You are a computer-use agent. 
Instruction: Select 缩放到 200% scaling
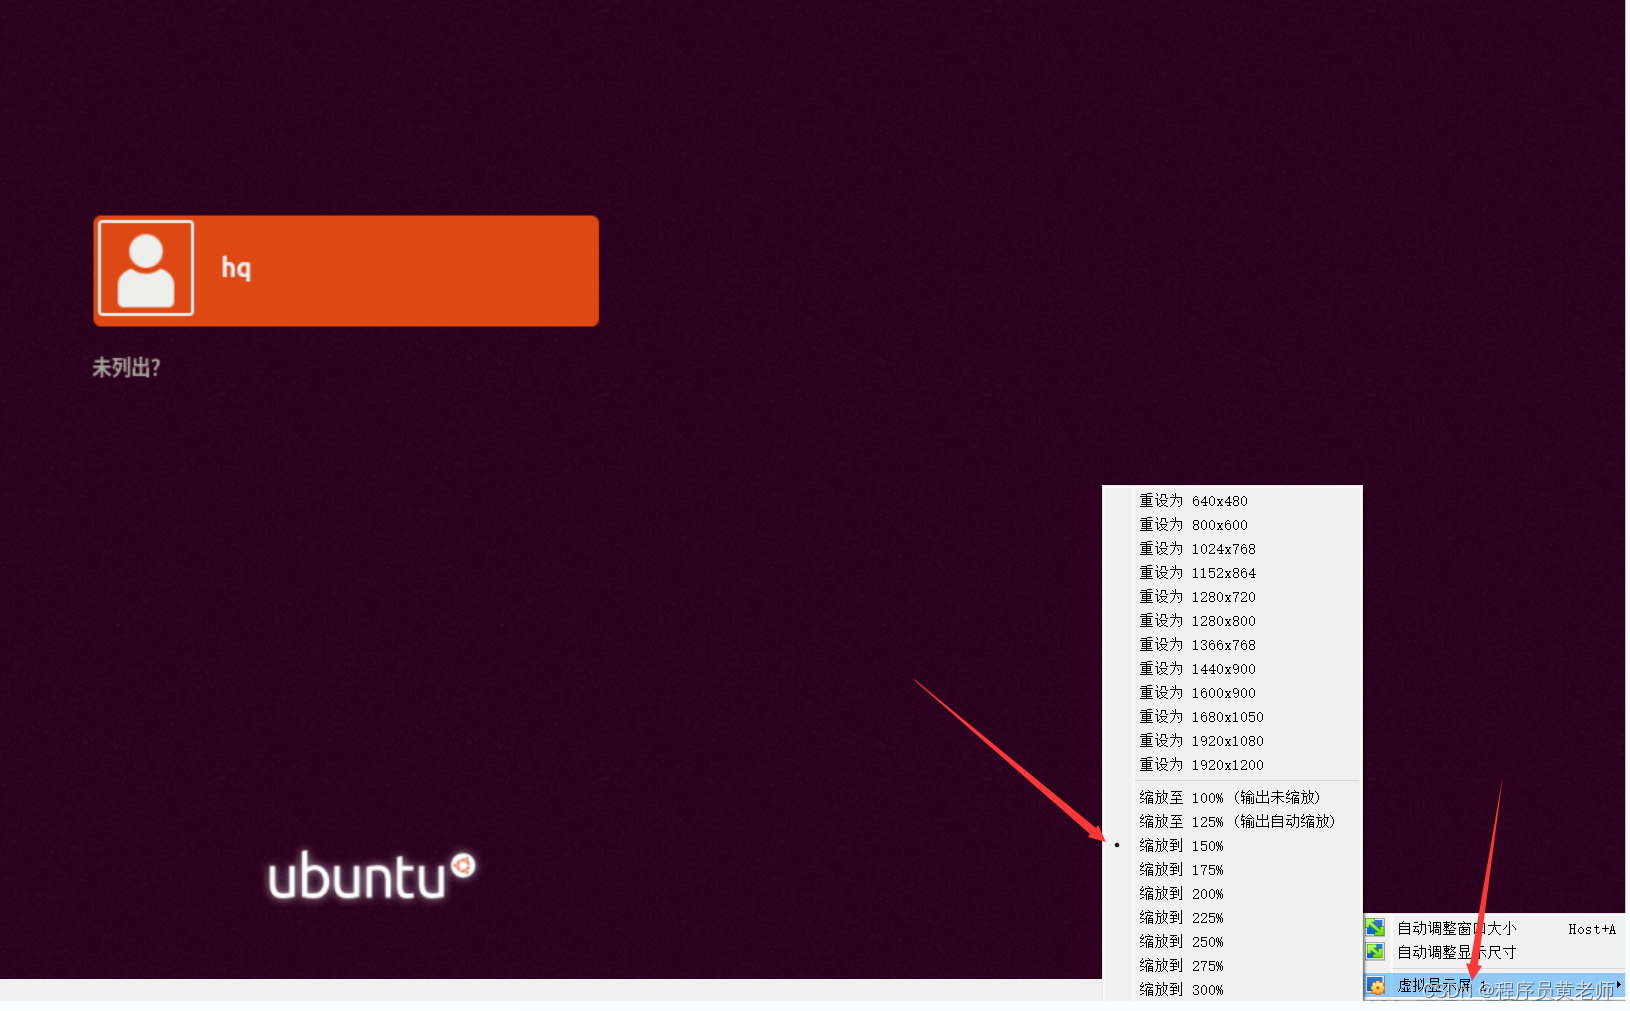tap(1232, 894)
